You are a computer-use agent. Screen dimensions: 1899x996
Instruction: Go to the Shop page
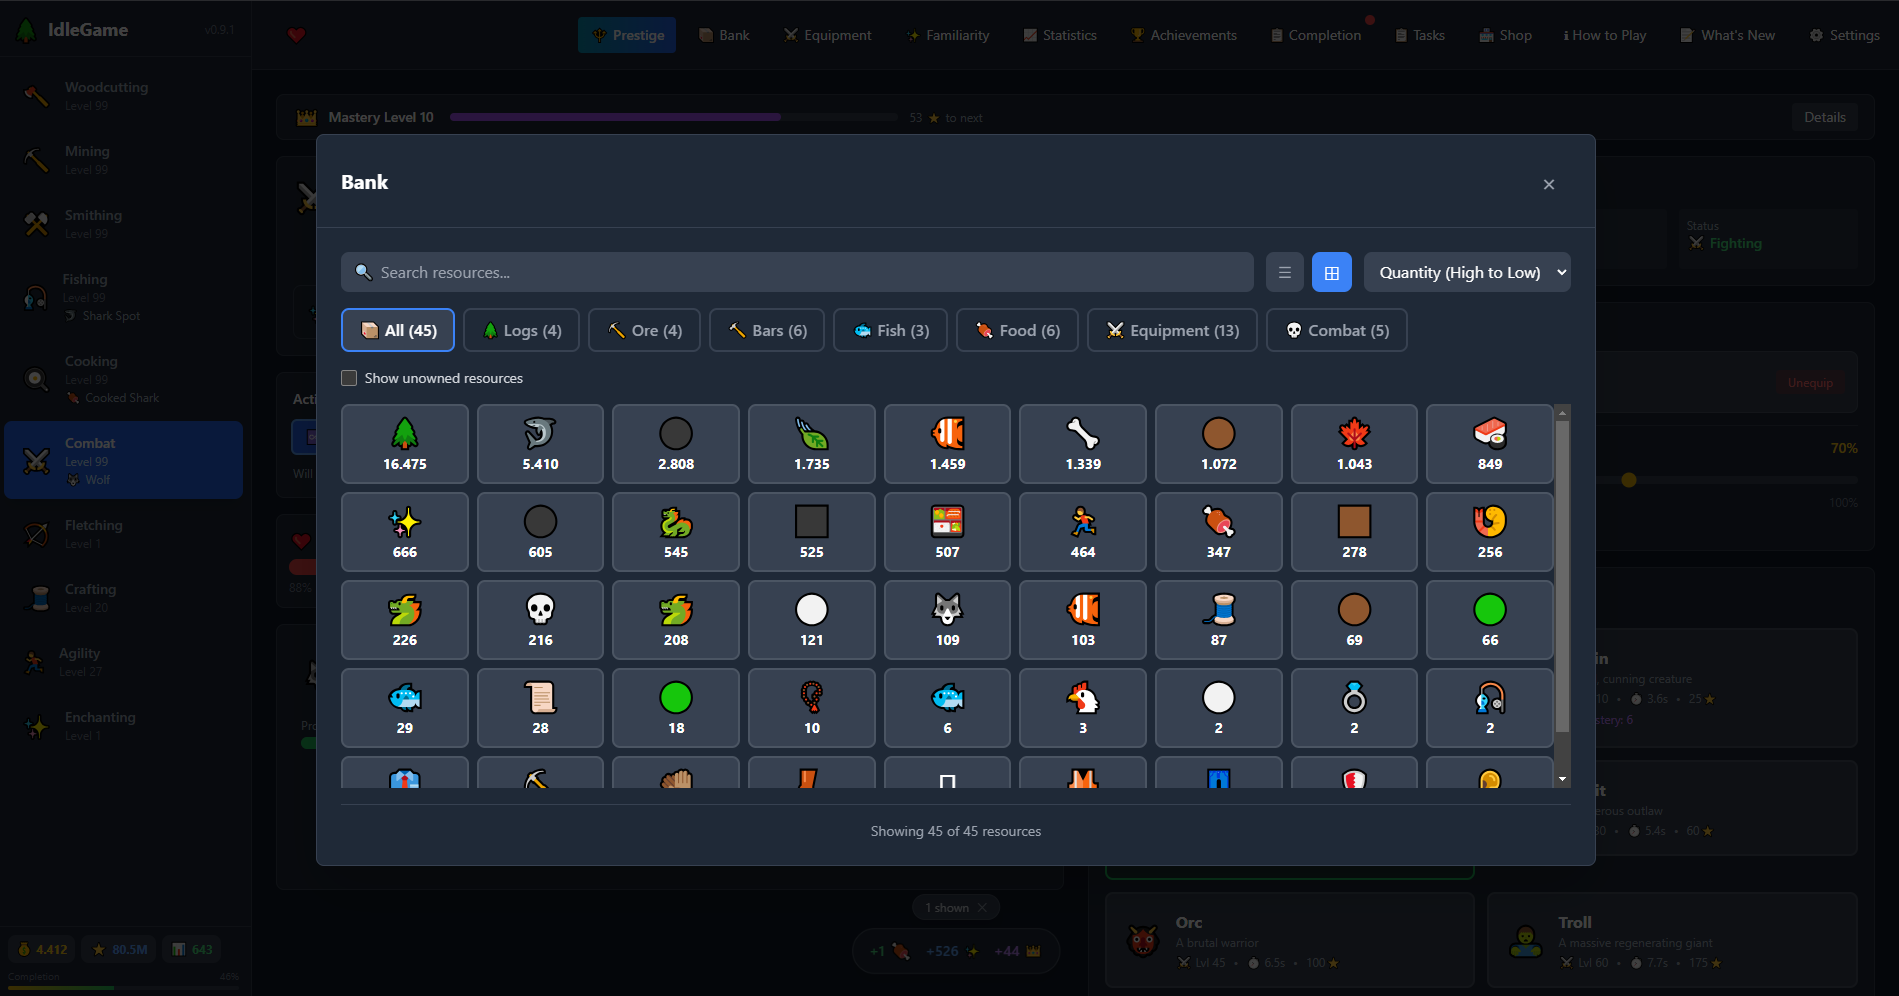1506,35
